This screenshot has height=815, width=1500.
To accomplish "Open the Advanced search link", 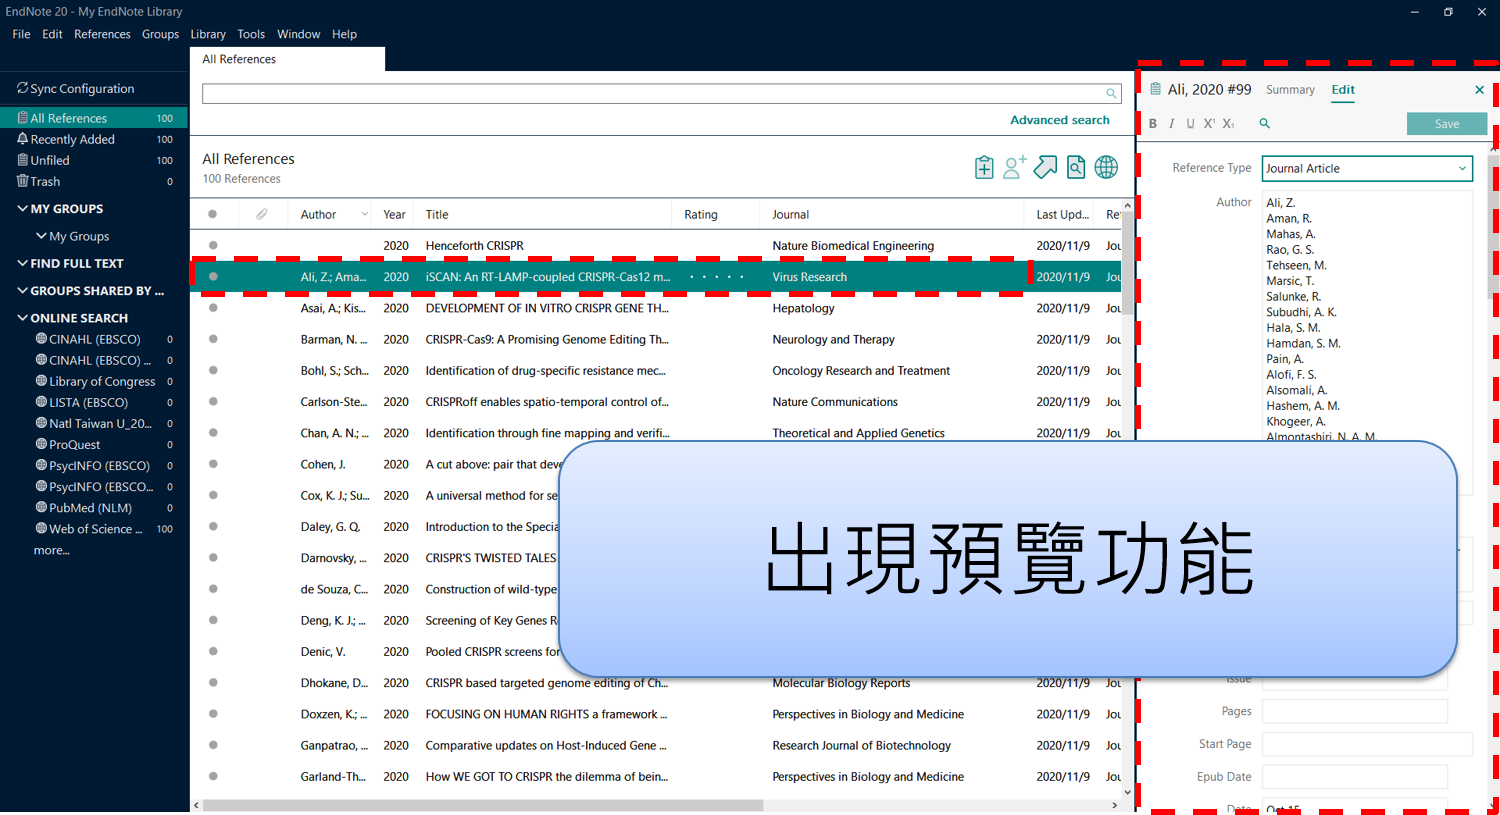I will [x=1060, y=120].
